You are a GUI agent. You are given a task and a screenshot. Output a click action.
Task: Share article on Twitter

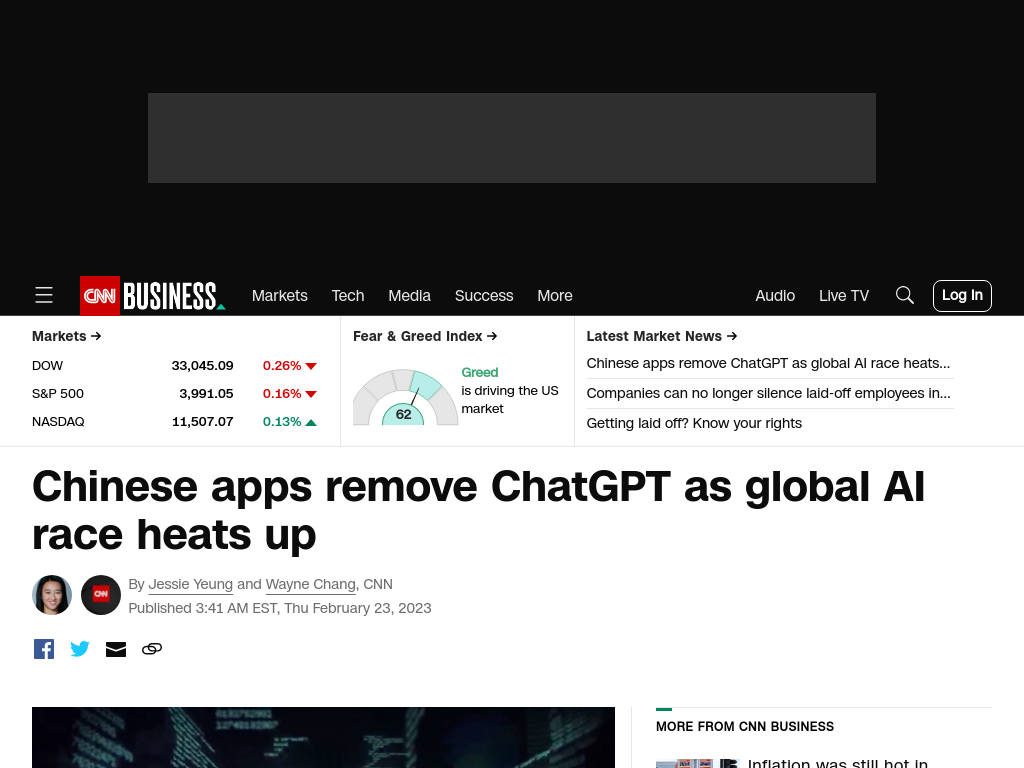[80, 649]
